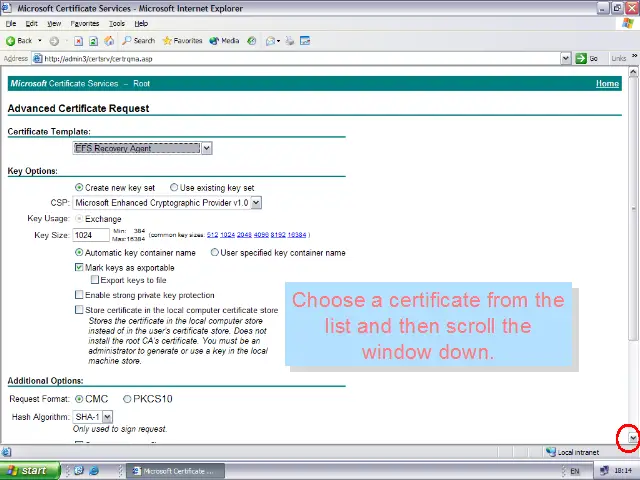Click the Internet Explorer title bar icon

(6, 8)
